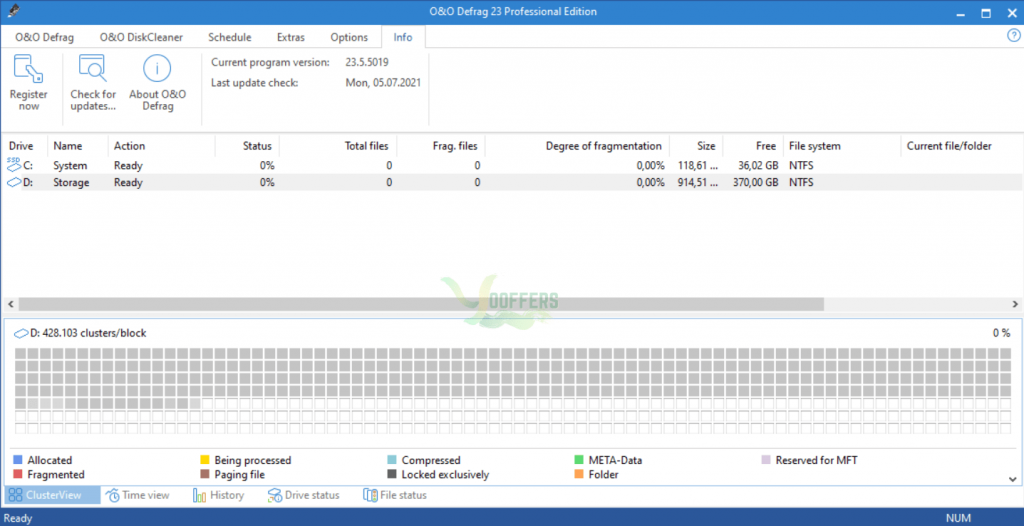The height and width of the screenshot is (526, 1024).
Task: Open the File status view tab
Action: (395, 495)
